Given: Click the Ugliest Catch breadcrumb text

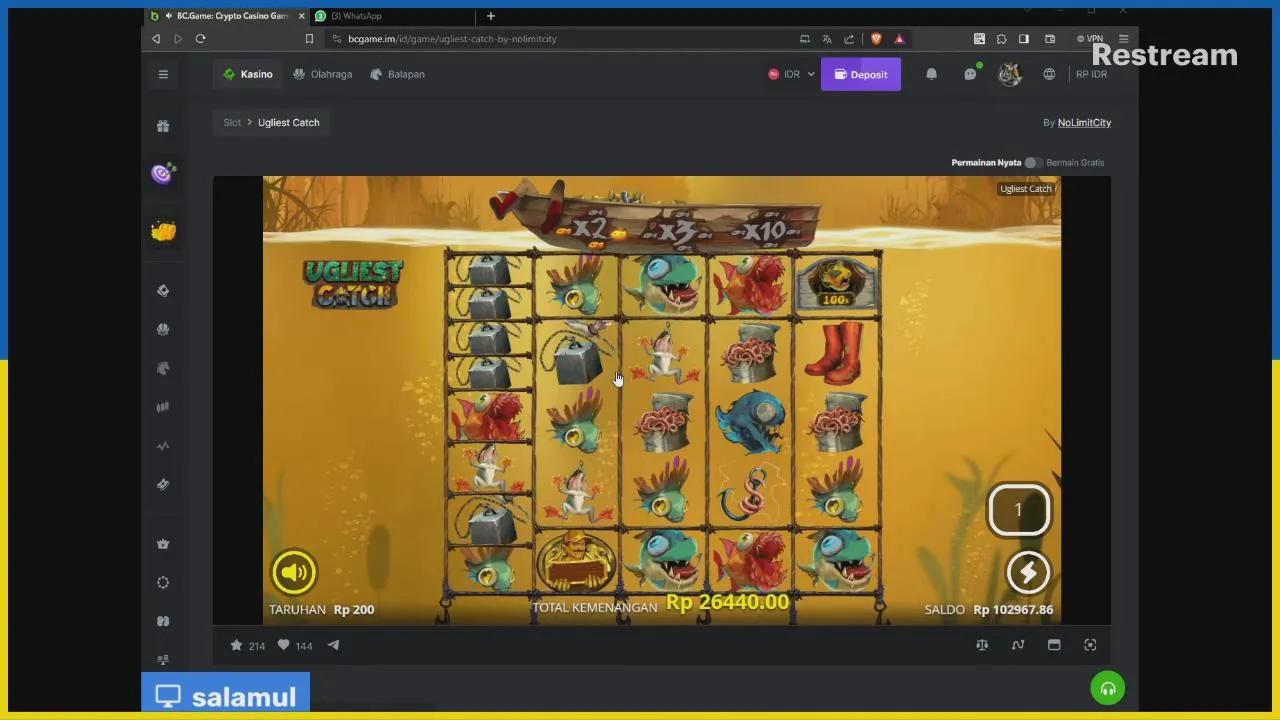Looking at the screenshot, I should click(x=289, y=123).
